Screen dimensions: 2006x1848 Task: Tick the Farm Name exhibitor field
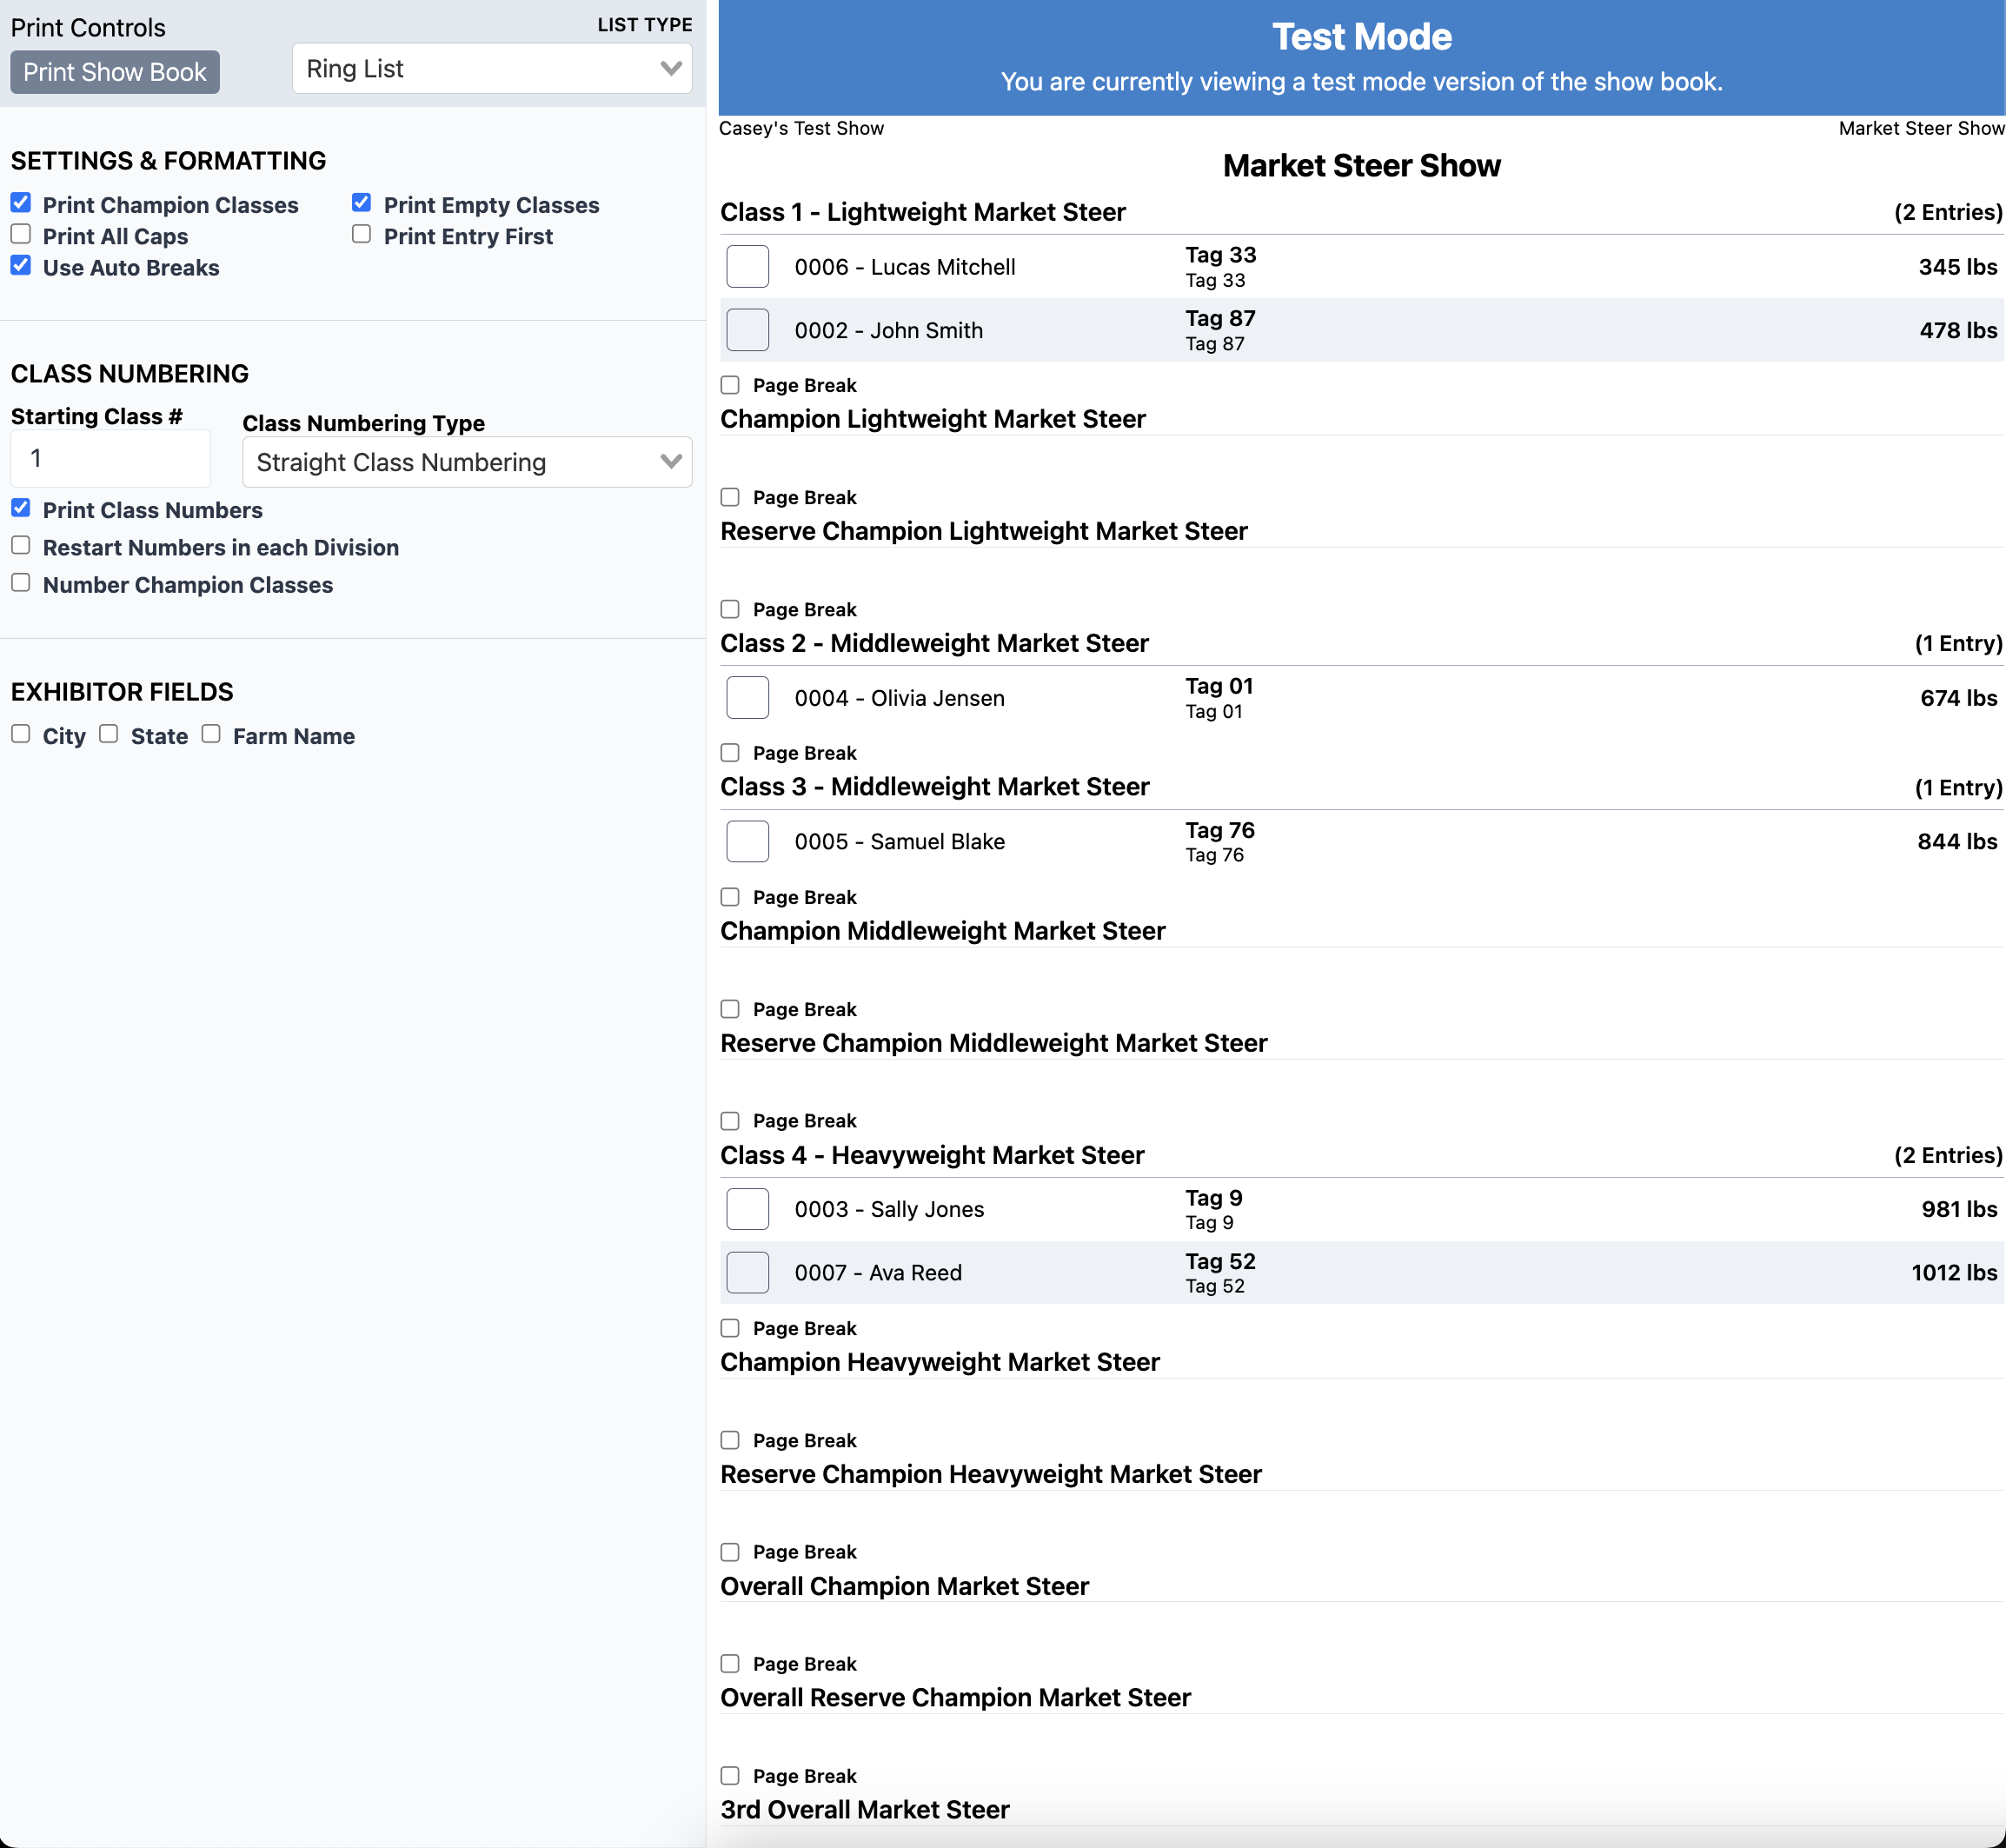(x=211, y=734)
